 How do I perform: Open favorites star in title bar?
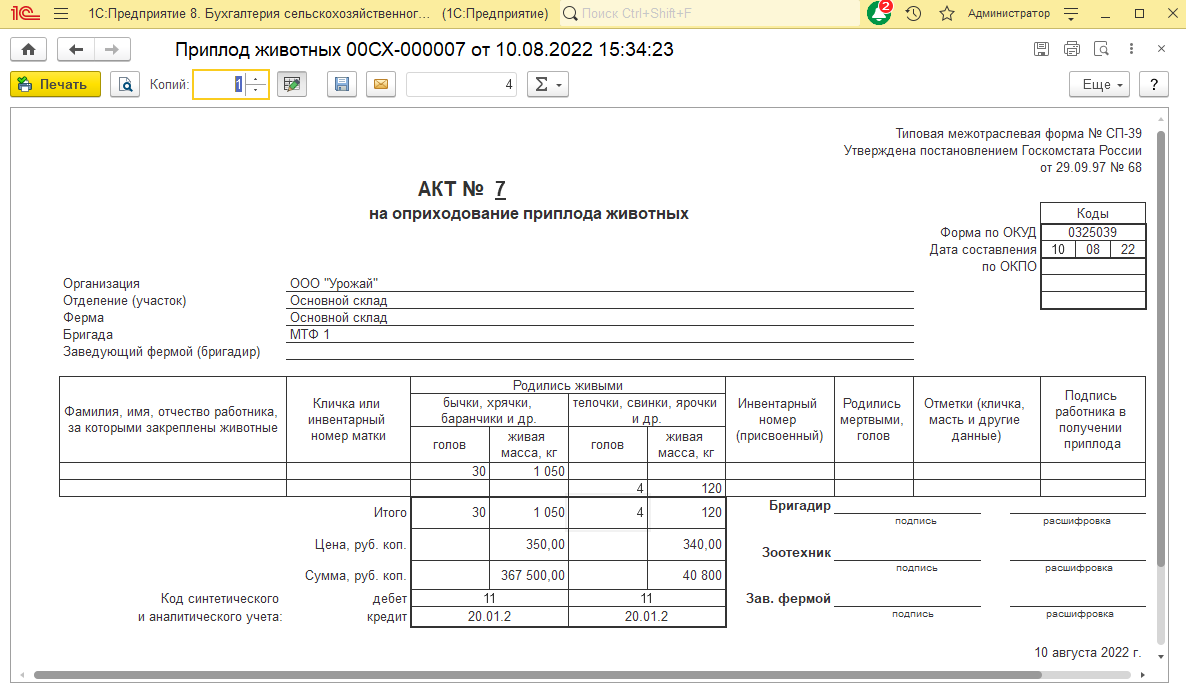(946, 14)
